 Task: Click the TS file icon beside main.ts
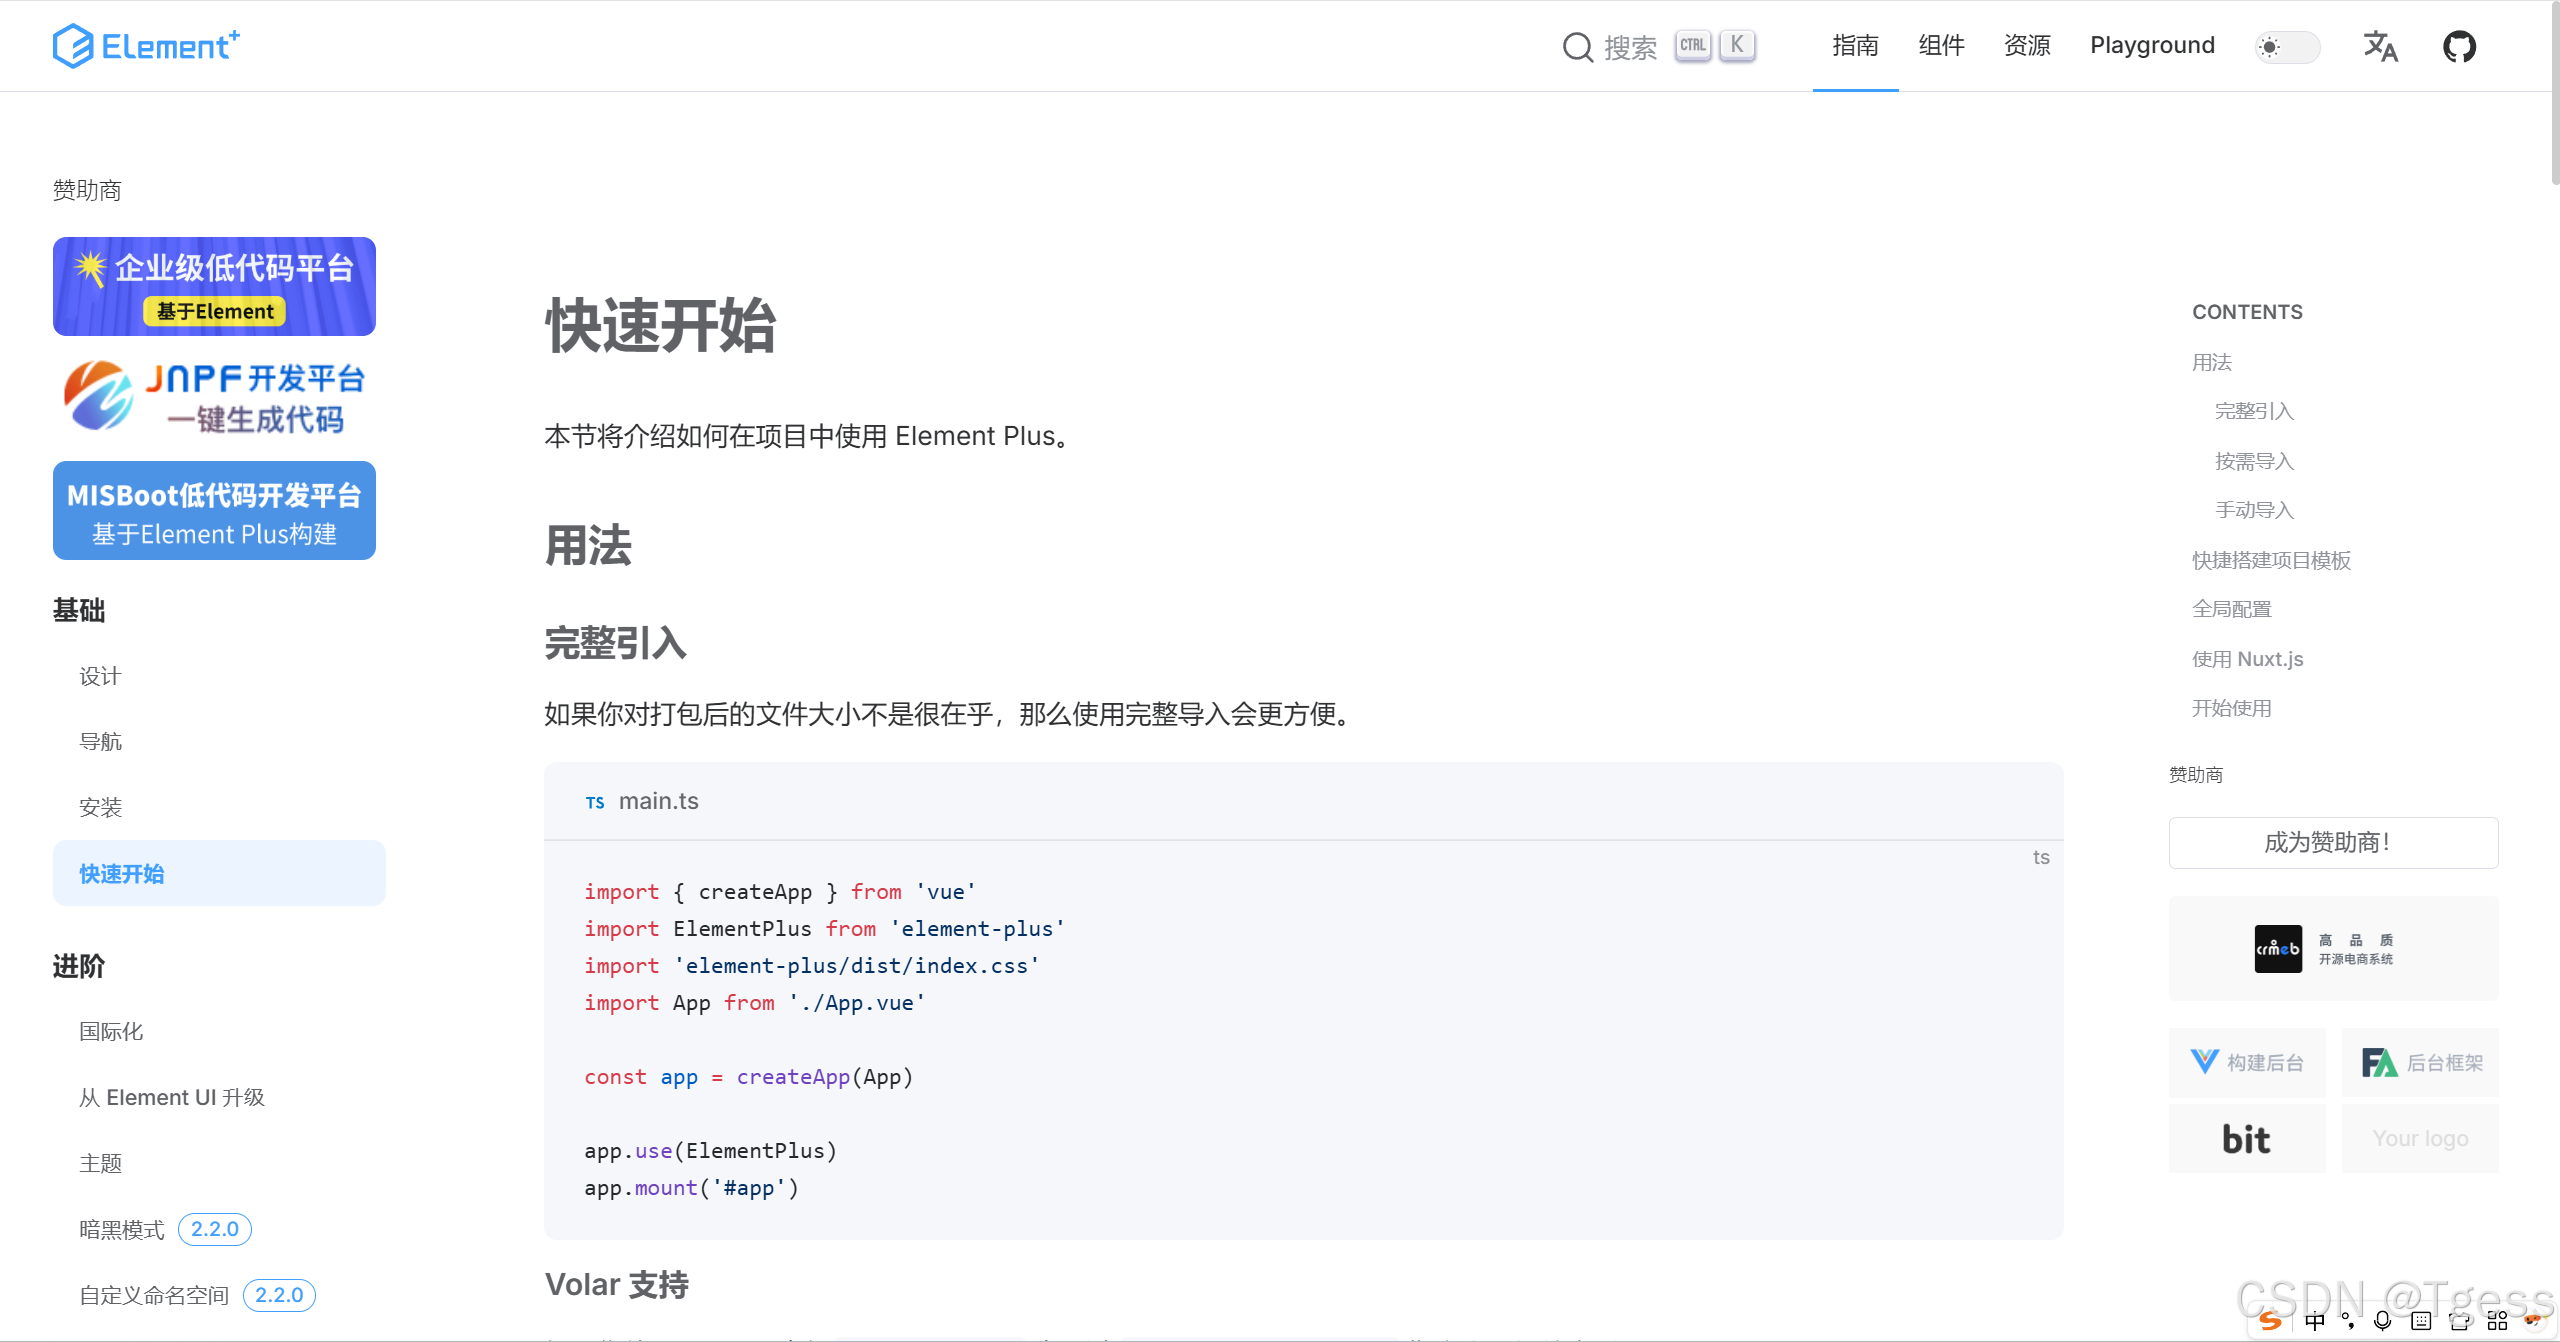pyautogui.click(x=595, y=802)
